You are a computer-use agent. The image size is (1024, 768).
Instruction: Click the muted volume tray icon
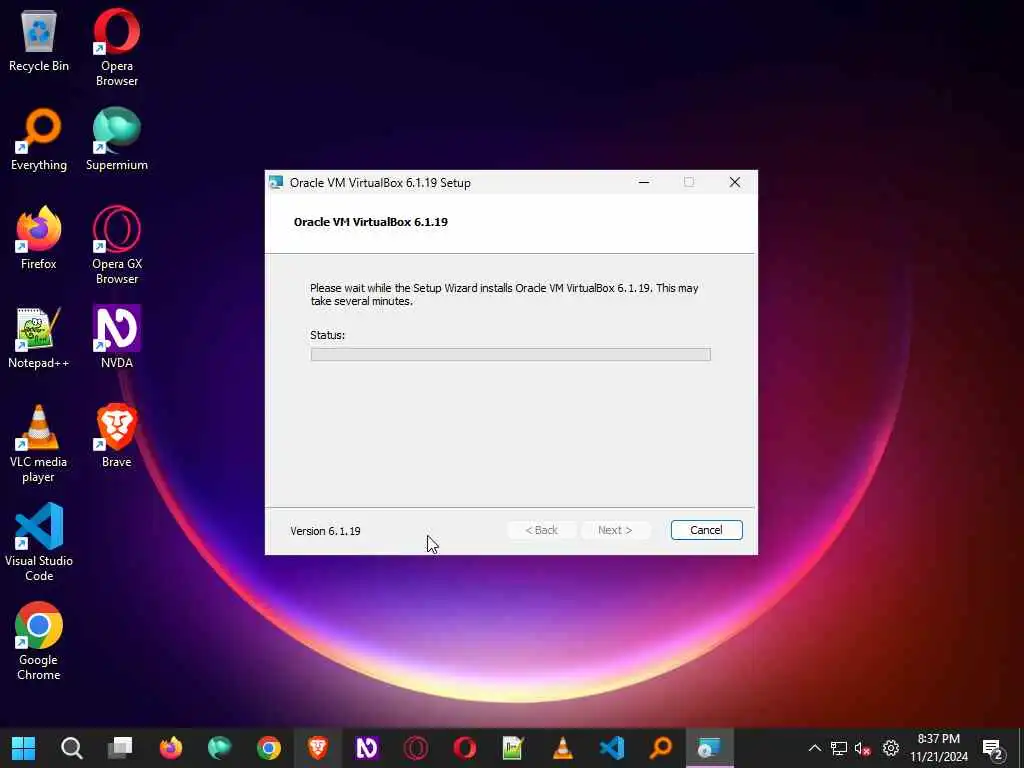click(x=863, y=748)
